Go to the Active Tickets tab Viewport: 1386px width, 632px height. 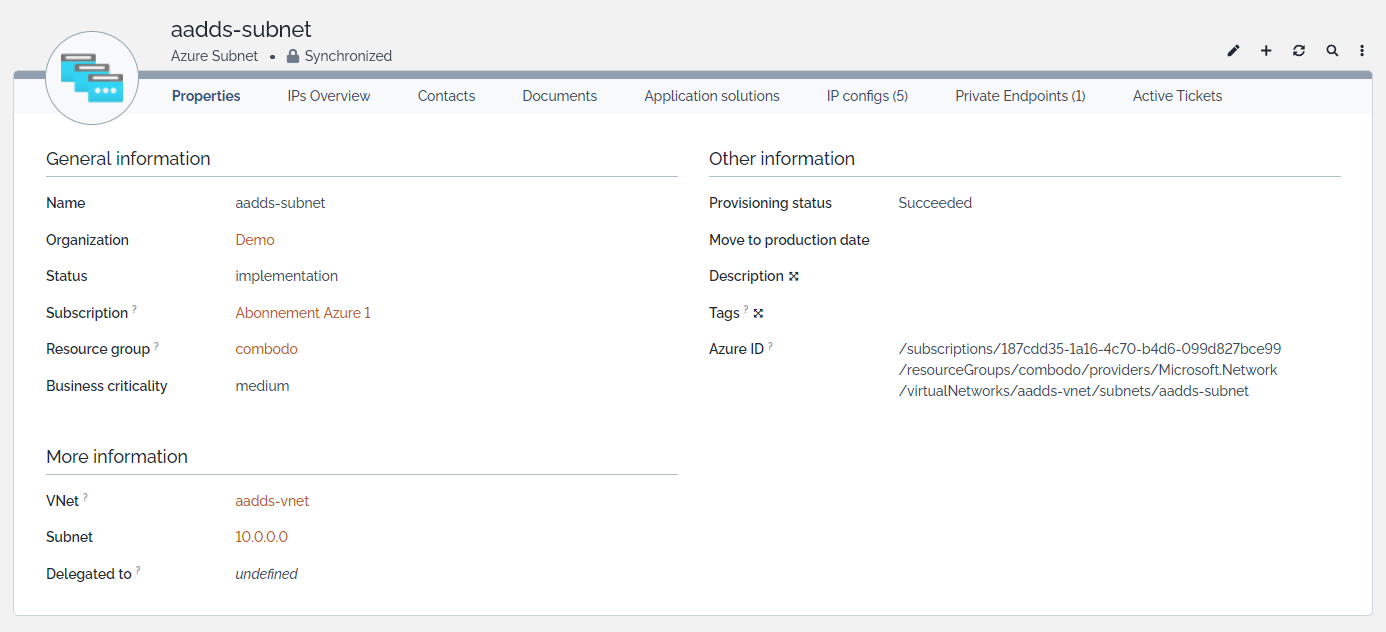pyautogui.click(x=1177, y=96)
